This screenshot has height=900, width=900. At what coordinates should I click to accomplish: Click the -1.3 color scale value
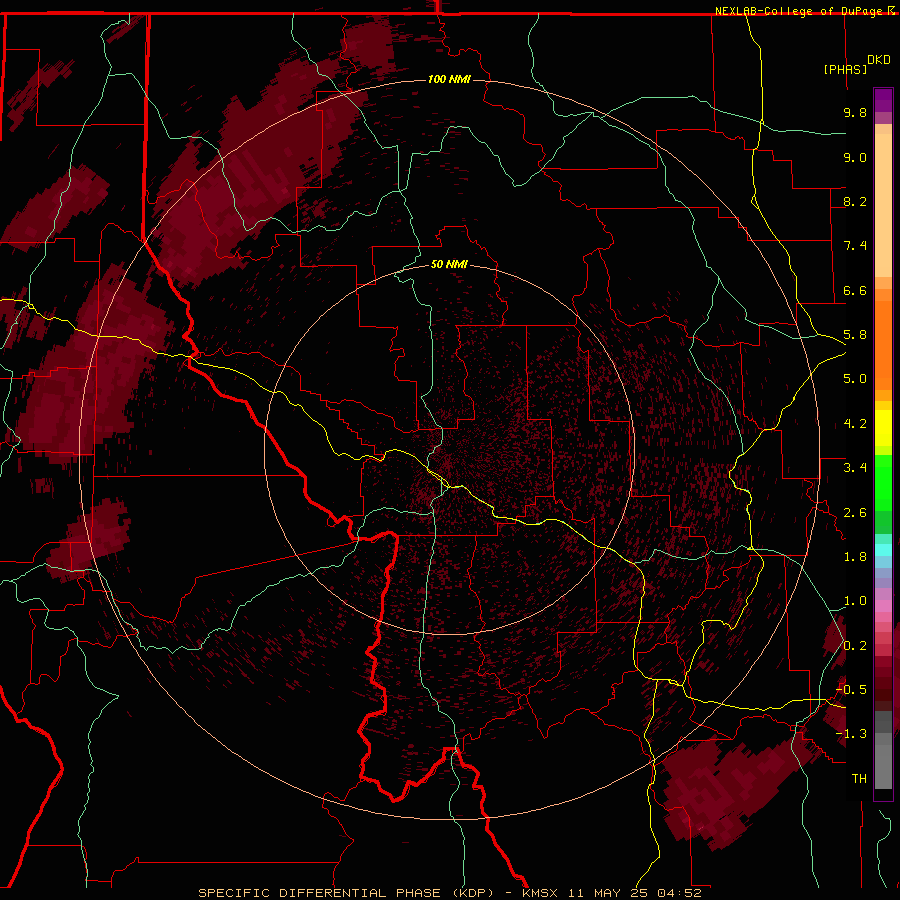click(x=851, y=734)
